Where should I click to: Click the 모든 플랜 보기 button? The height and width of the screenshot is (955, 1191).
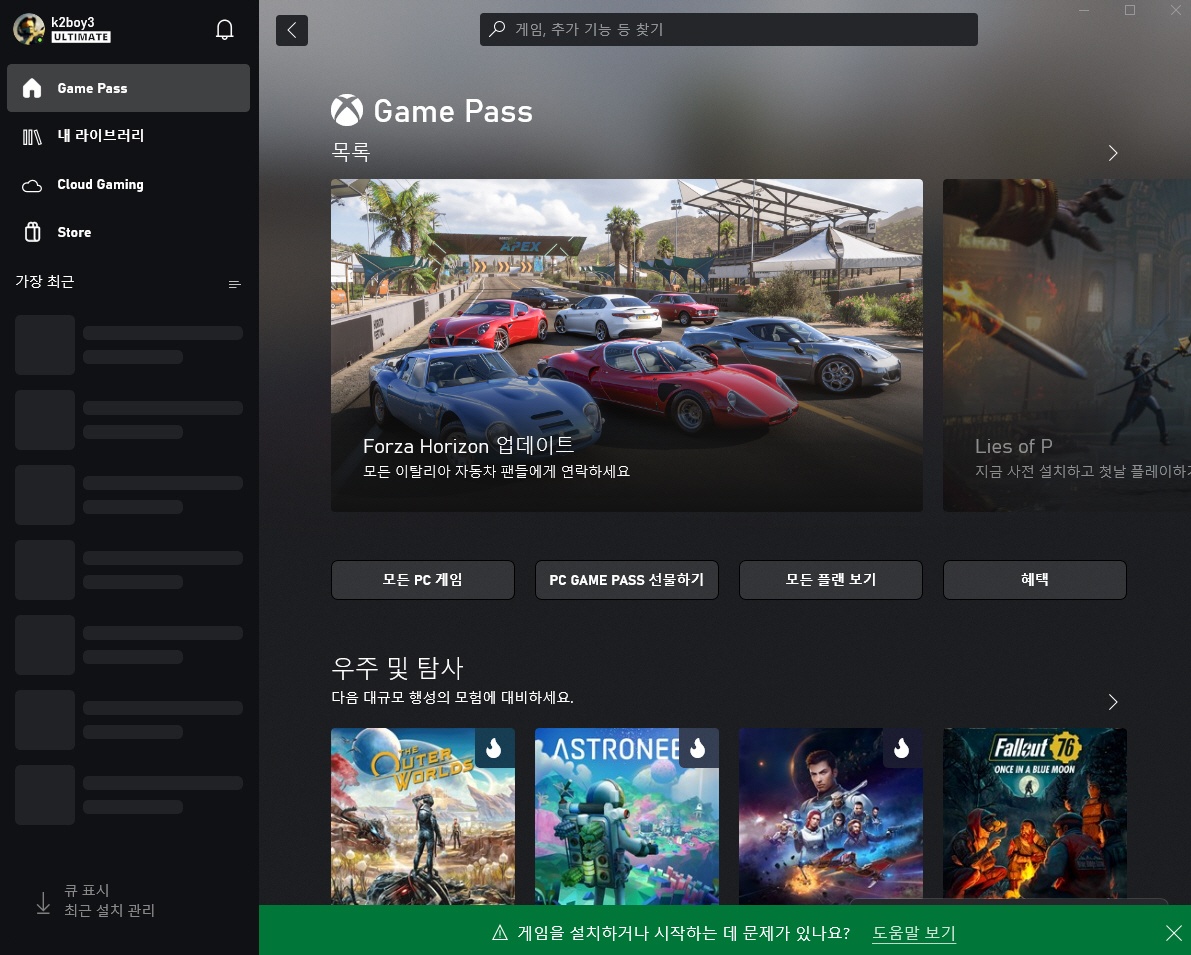point(831,580)
